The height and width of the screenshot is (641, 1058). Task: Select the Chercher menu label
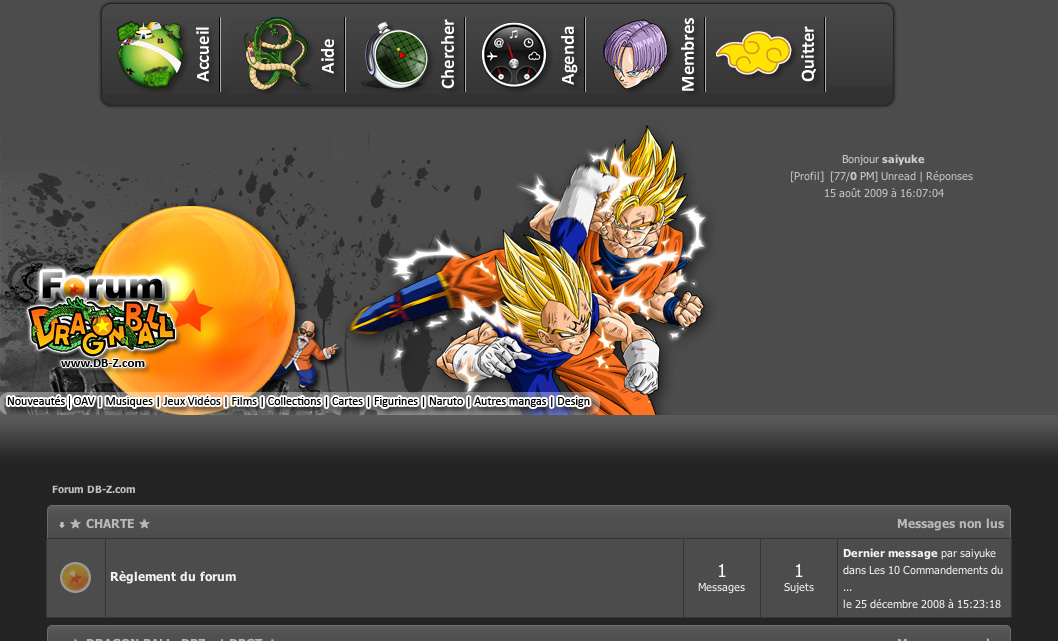coord(448,54)
